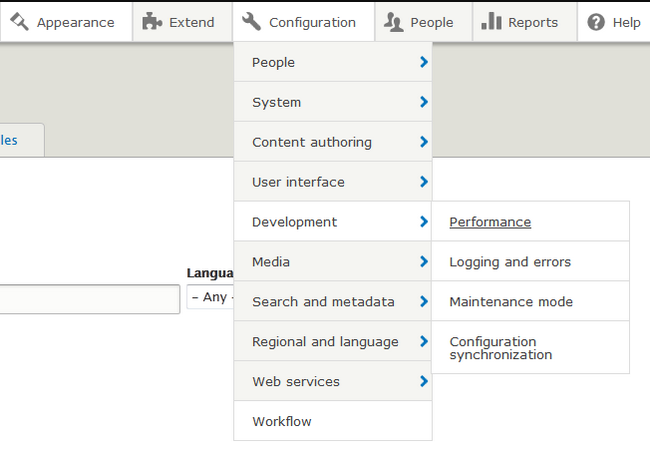This screenshot has width=650, height=449.
Task: Select System menu entry
Action: tap(333, 102)
